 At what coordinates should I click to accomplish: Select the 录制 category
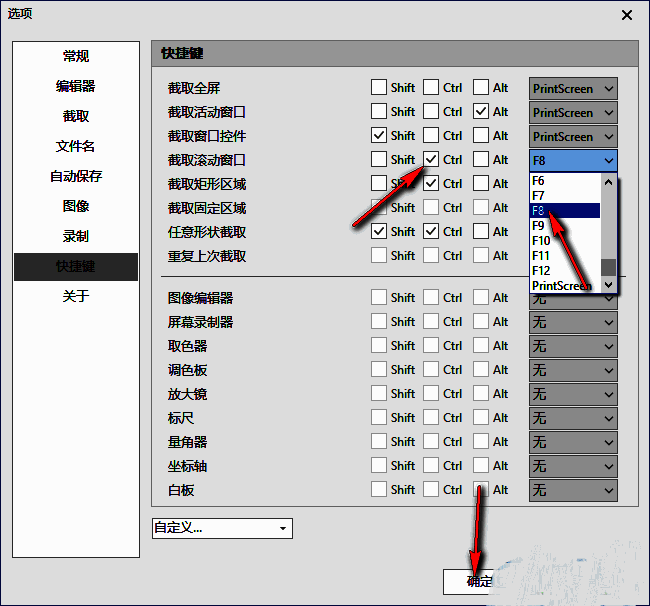(76, 236)
